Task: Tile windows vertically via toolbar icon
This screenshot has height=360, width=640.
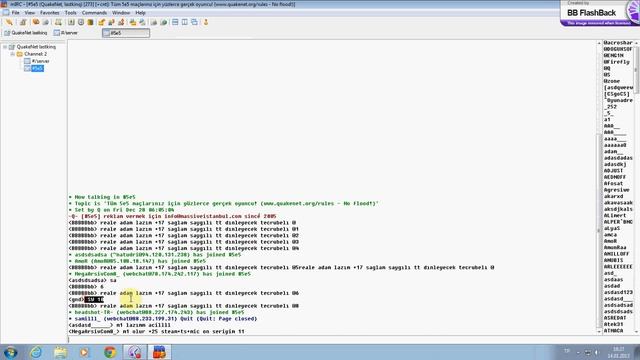Action: (x=184, y=22)
